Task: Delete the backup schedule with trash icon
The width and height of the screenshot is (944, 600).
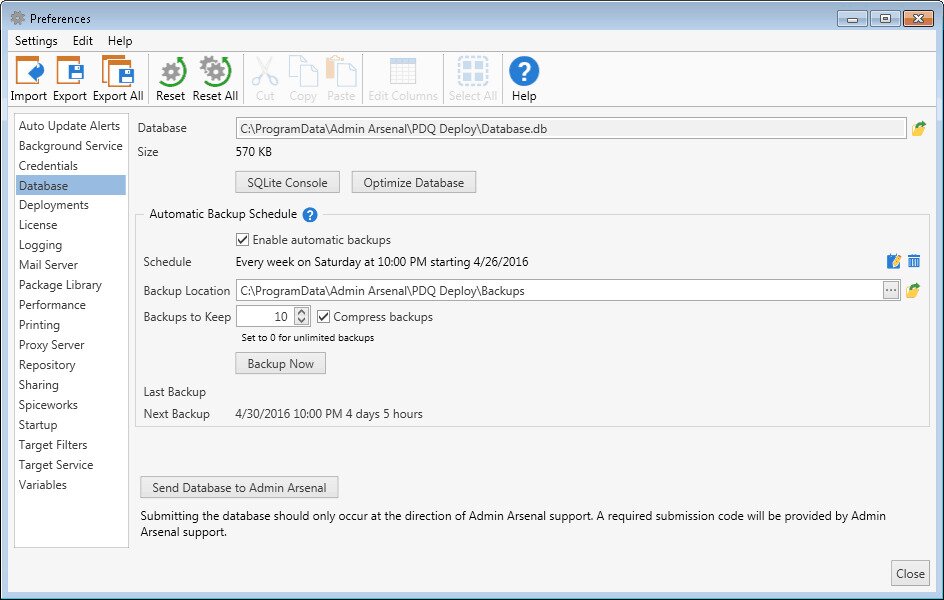Action: (x=914, y=261)
